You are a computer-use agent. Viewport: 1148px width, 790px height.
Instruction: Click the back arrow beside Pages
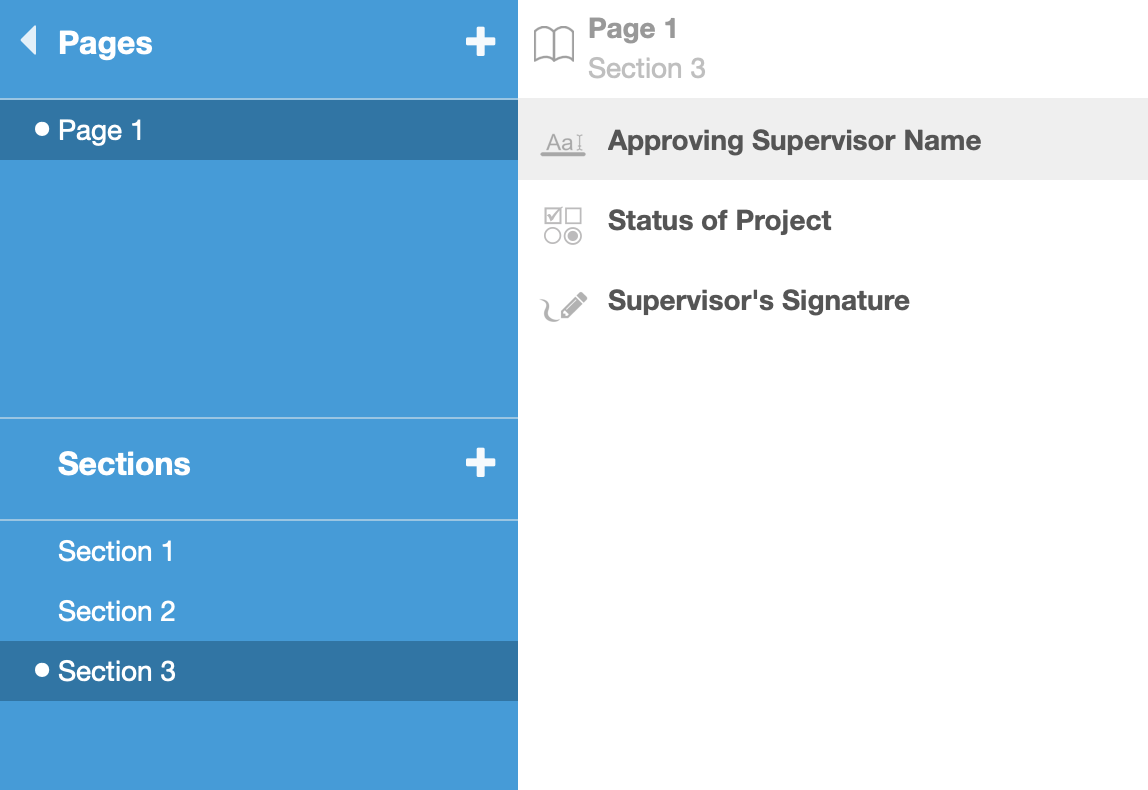tap(28, 41)
